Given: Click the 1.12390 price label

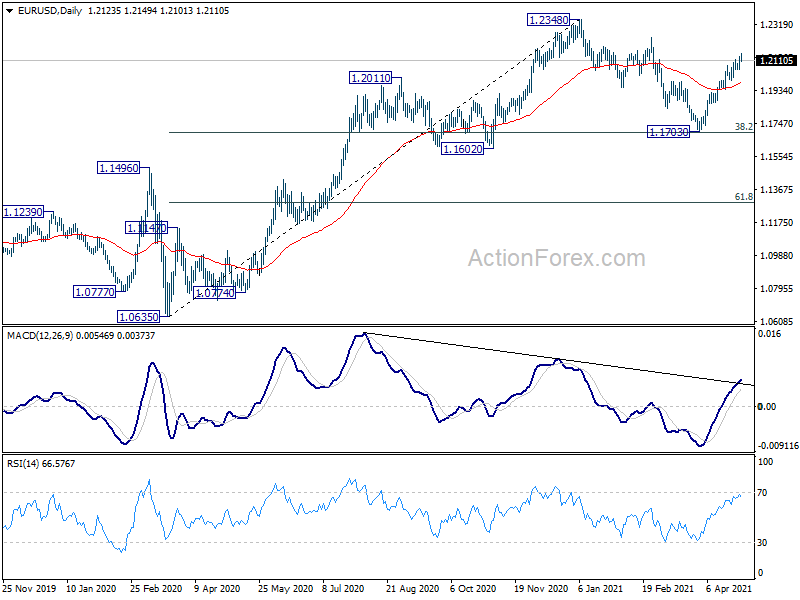Looking at the screenshot, I should coord(23,212).
